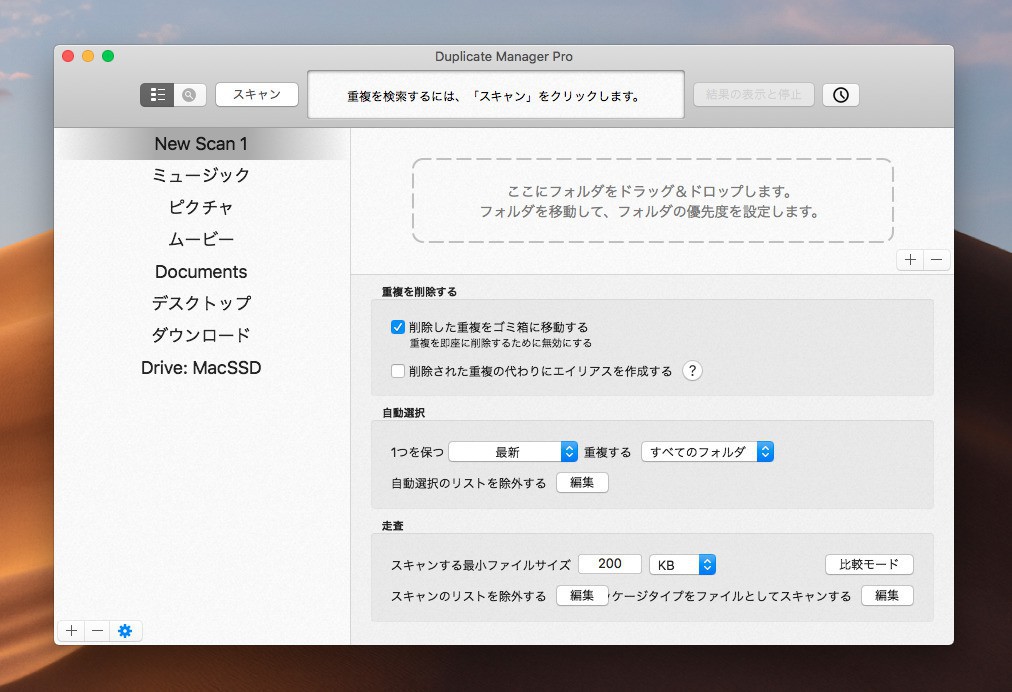Viewport: 1012px width, 692px height.
Task: Click 編集 for auto-select exclusion list
Action: (582, 483)
